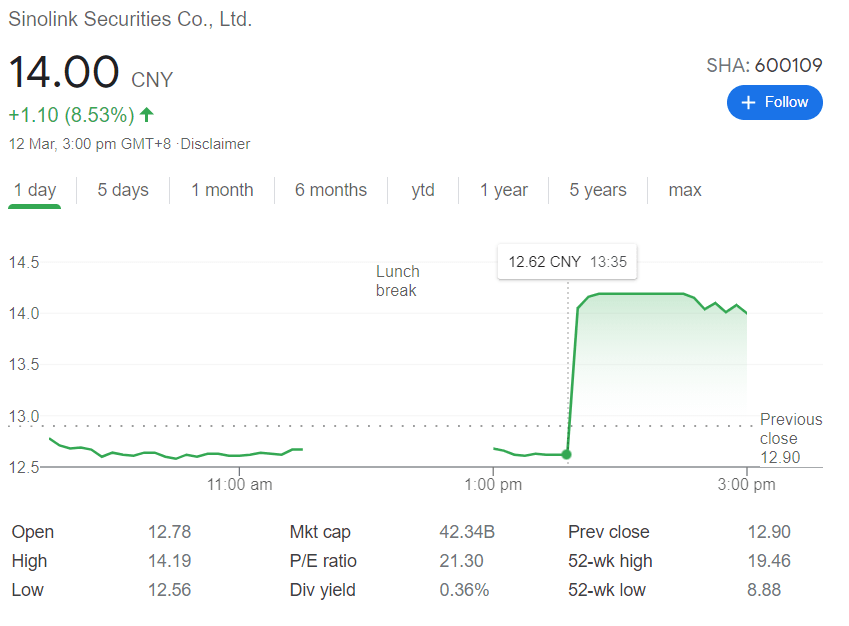Click the blue Follow button

(774, 102)
